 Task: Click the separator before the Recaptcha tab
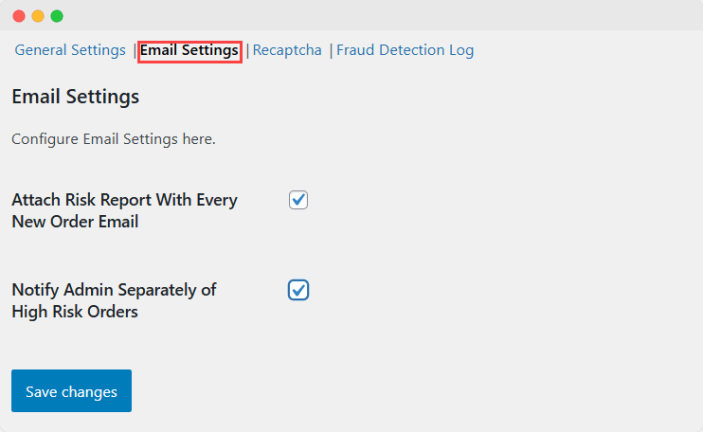[x=247, y=50]
